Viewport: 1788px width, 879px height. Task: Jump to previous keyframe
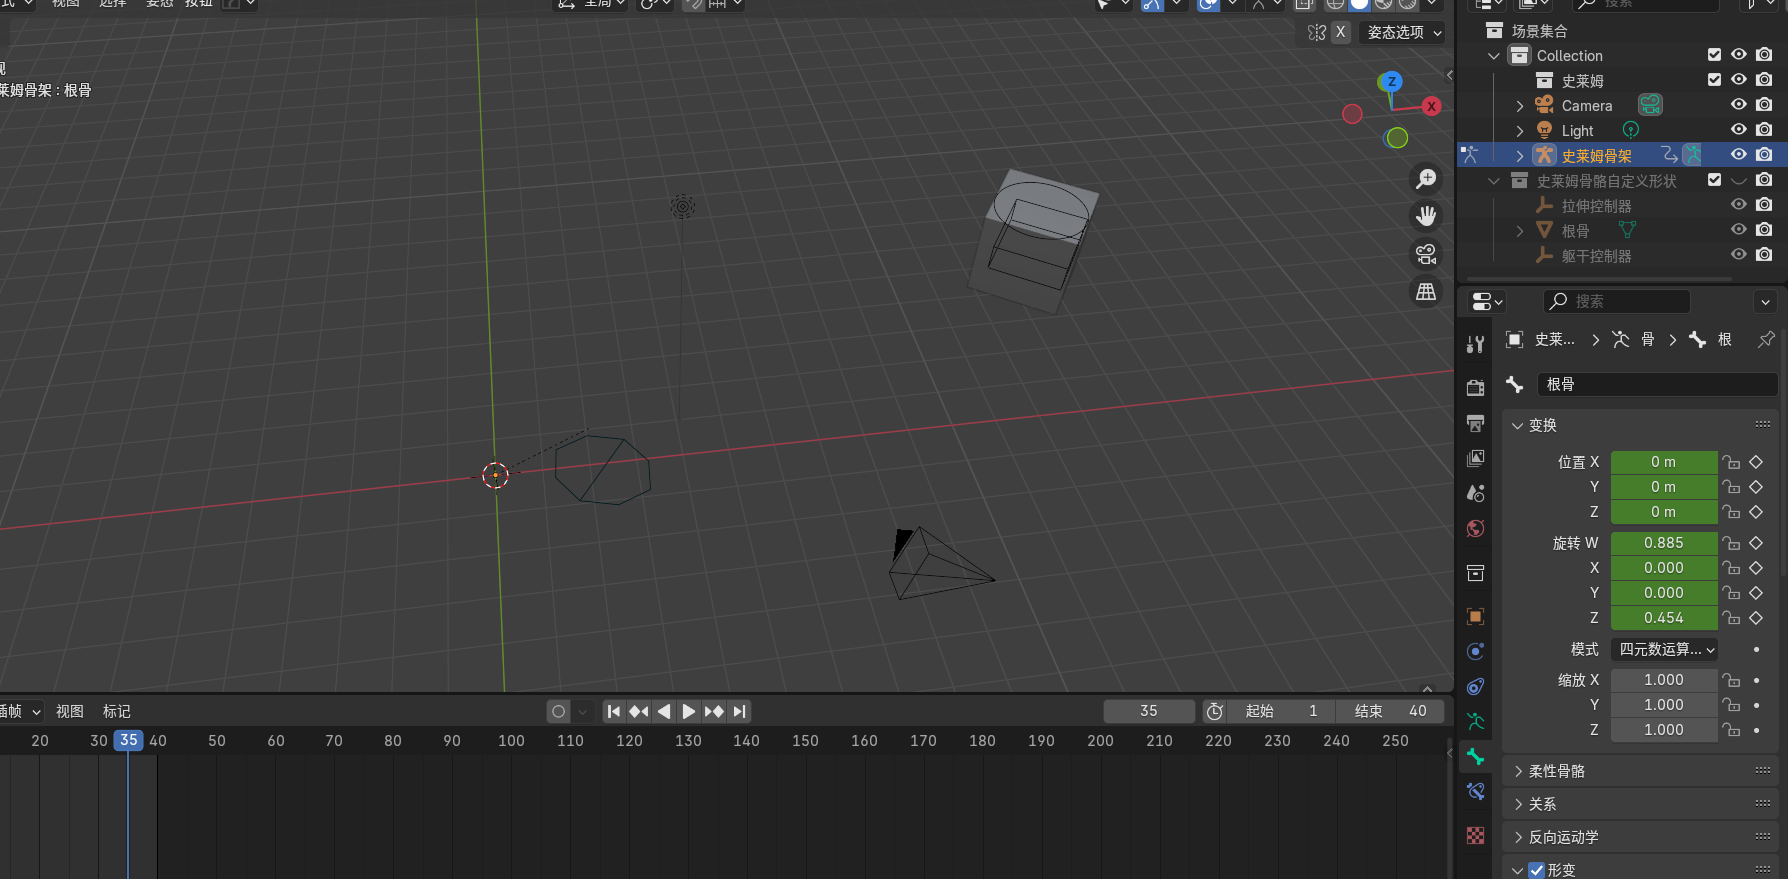[x=639, y=711]
